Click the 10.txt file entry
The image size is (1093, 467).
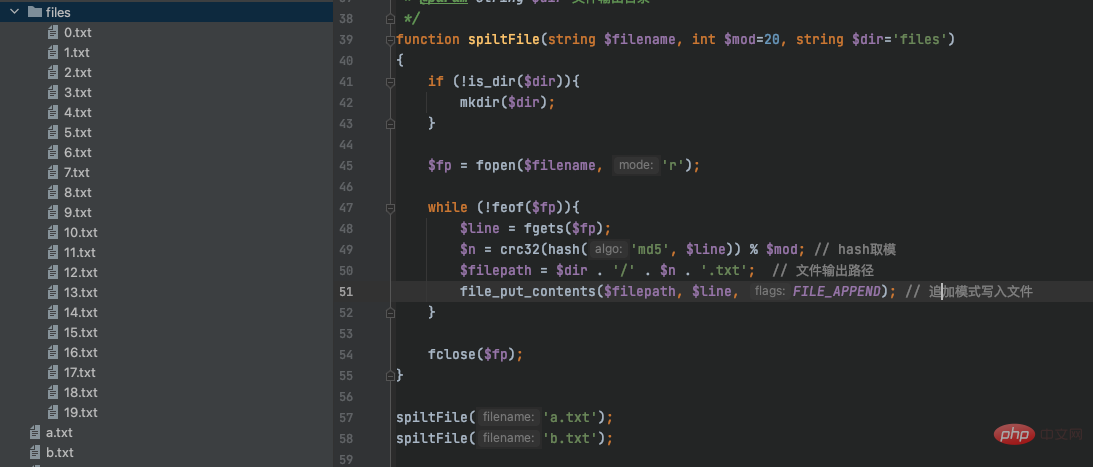point(81,232)
